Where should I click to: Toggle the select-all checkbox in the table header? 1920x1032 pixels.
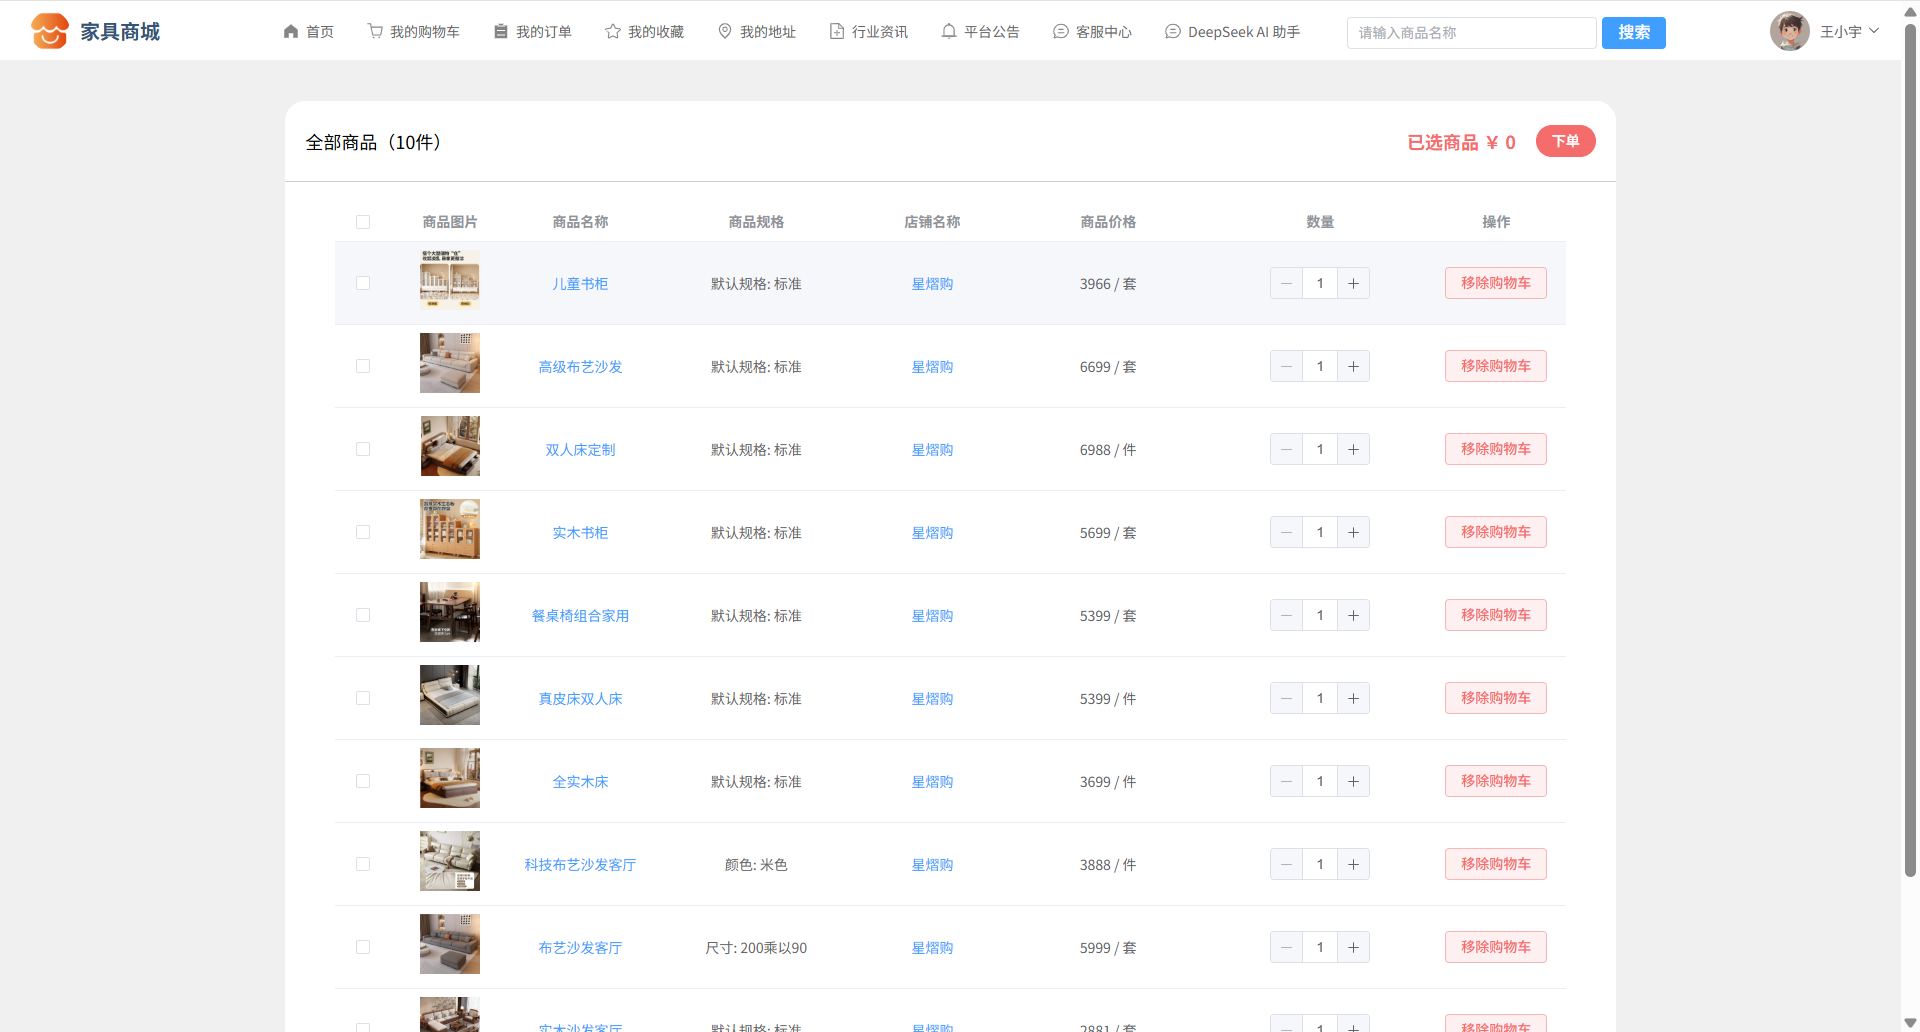coord(363,222)
